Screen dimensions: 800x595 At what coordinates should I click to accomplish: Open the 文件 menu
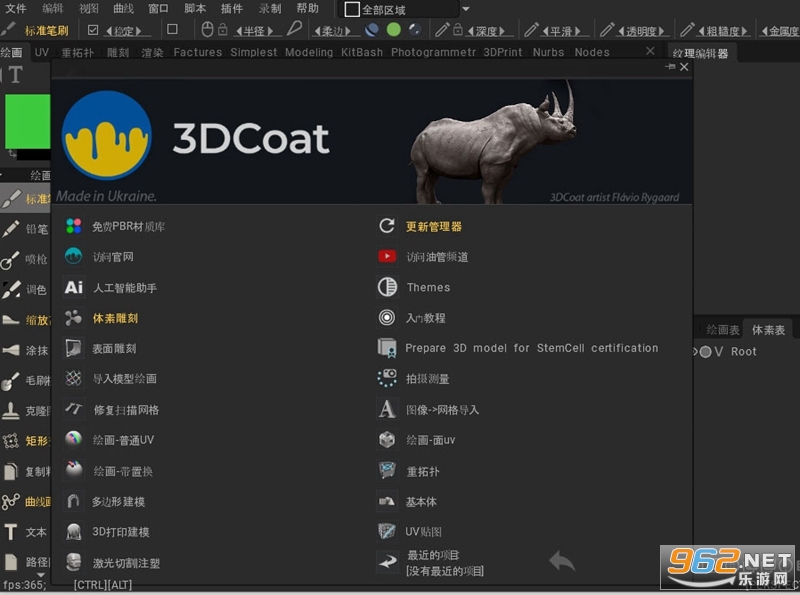point(16,9)
